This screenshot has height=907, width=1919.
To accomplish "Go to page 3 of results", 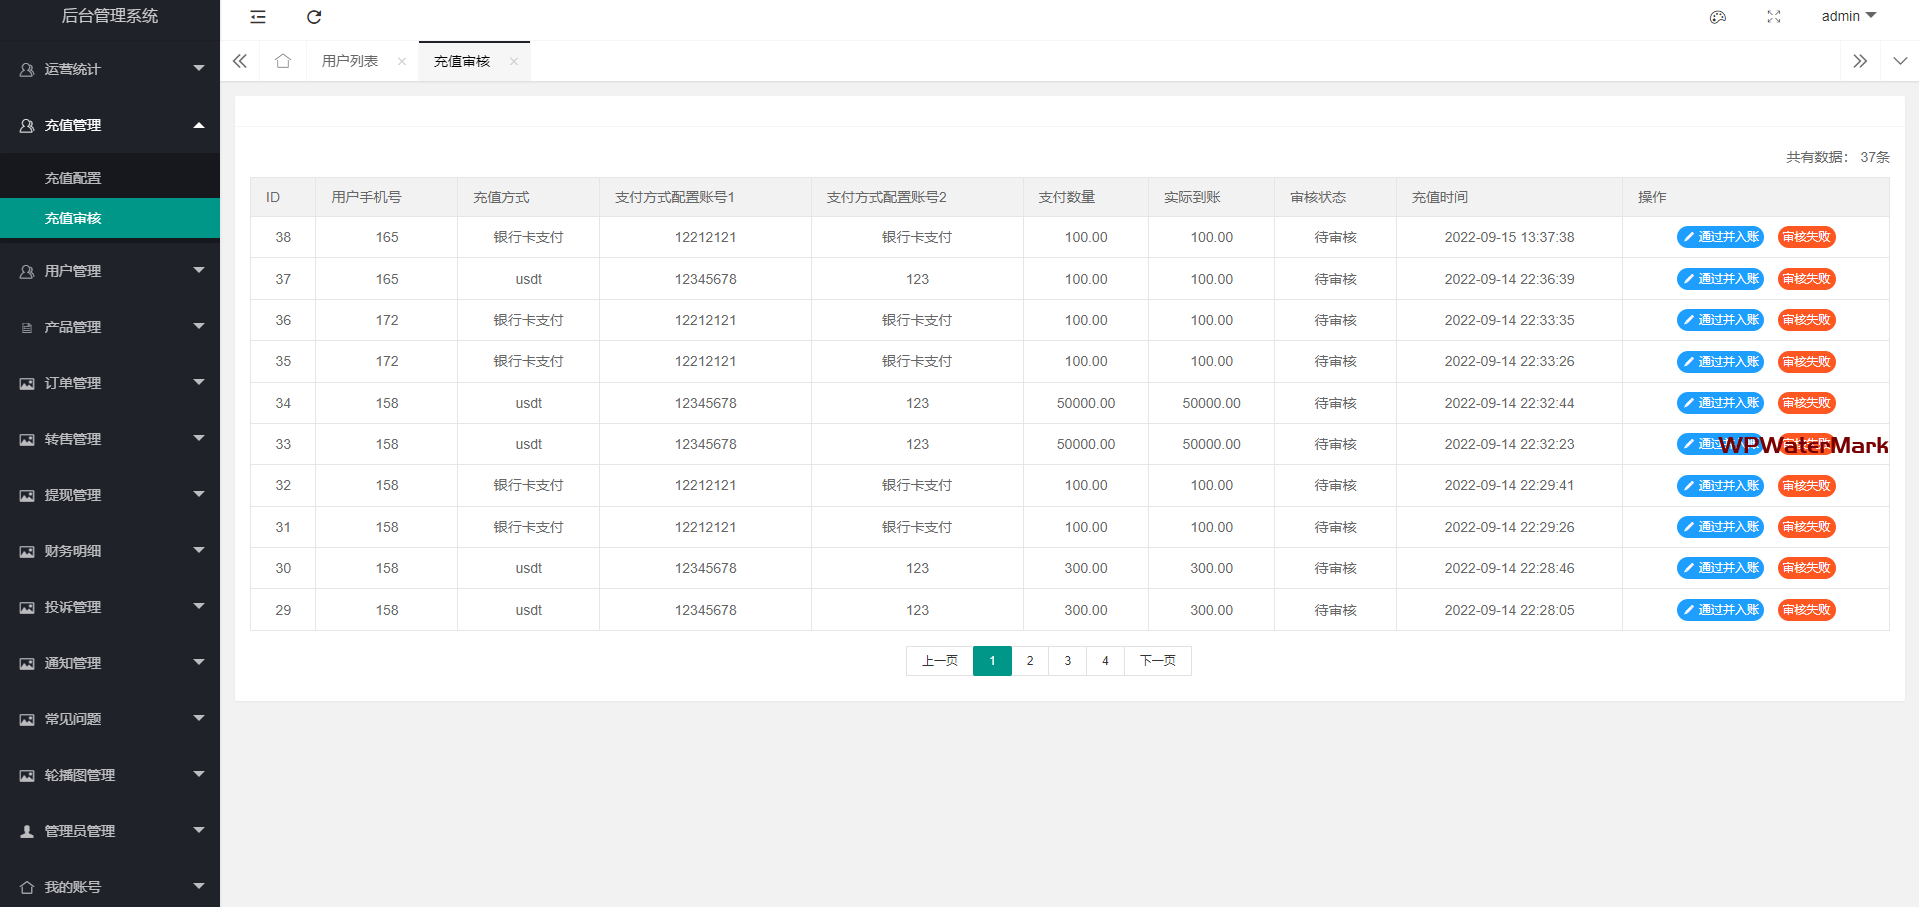I will pyautogui.click(x=1067, y=661).
